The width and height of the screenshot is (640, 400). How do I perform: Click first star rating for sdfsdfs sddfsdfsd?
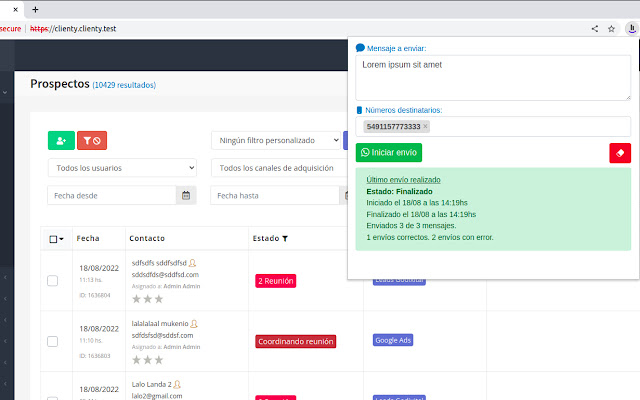(x=136, y=299)
